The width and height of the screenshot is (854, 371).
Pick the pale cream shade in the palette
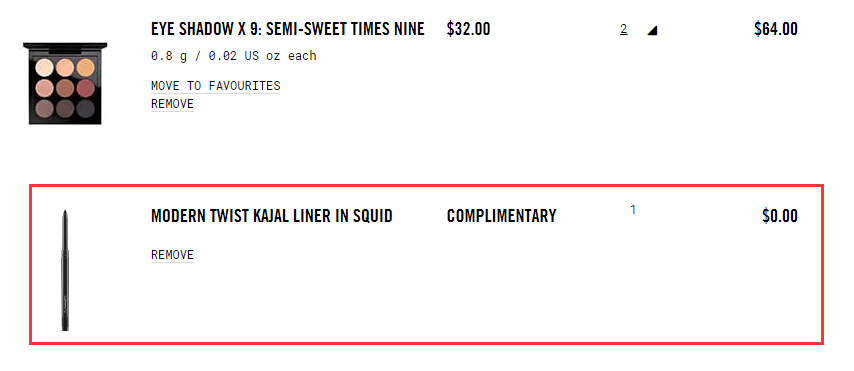(44, 68)
